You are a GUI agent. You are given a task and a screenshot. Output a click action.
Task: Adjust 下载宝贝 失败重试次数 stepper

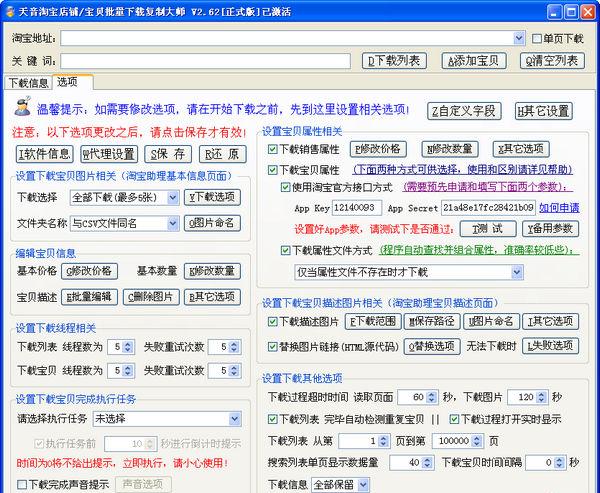tap(234, 371)
